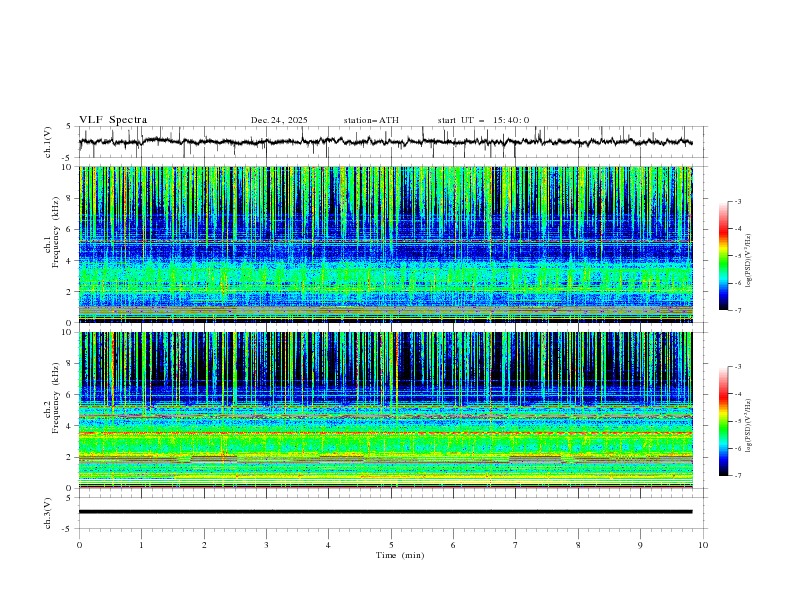This screenshot has width=792, height=612.
Task: Select the 5 minute tick on time axis
Action: coord(391,544)
